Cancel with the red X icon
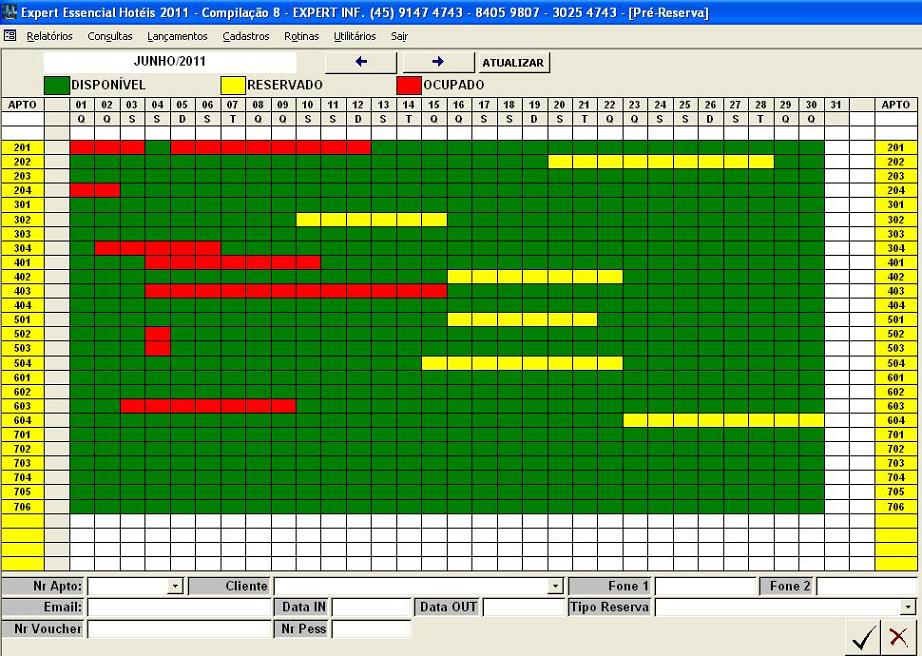This screenshot has width=922, height=656. [x=898, y=636]
